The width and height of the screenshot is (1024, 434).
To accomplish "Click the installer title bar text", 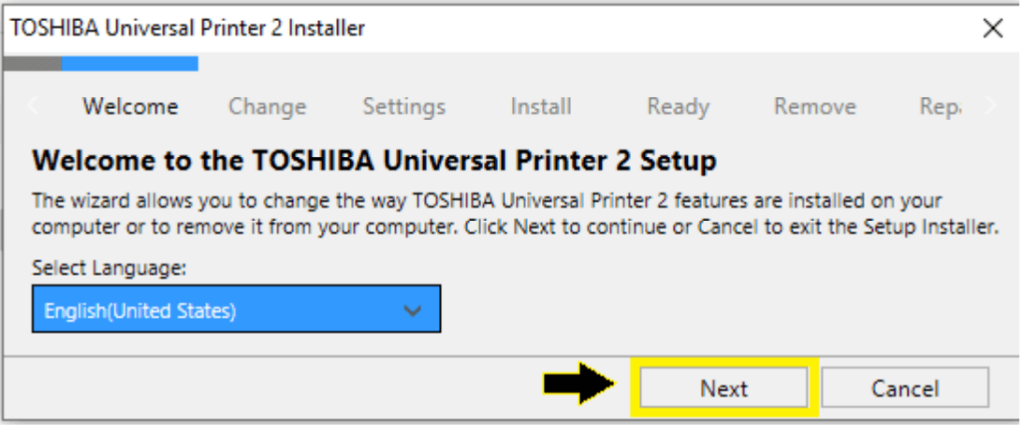I will [x=187, y=29].
